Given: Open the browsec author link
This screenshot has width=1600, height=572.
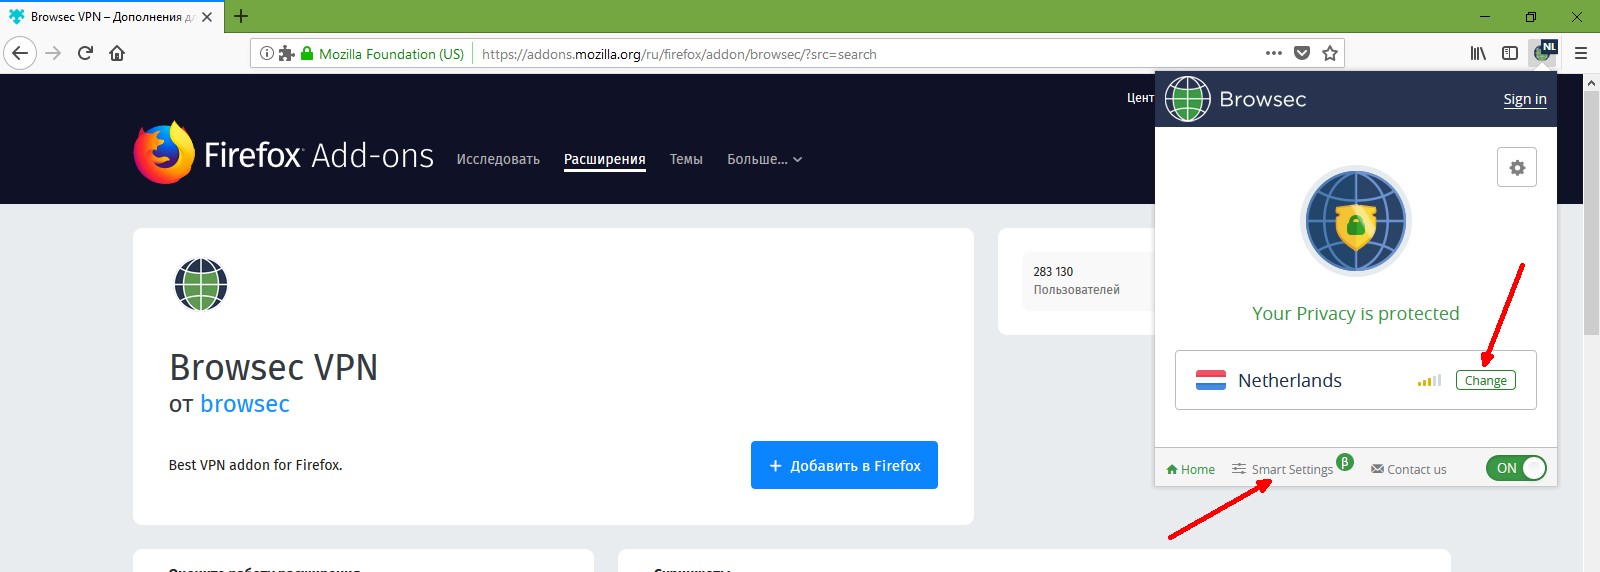Looking at the screenshot, I should click(245, 404).
